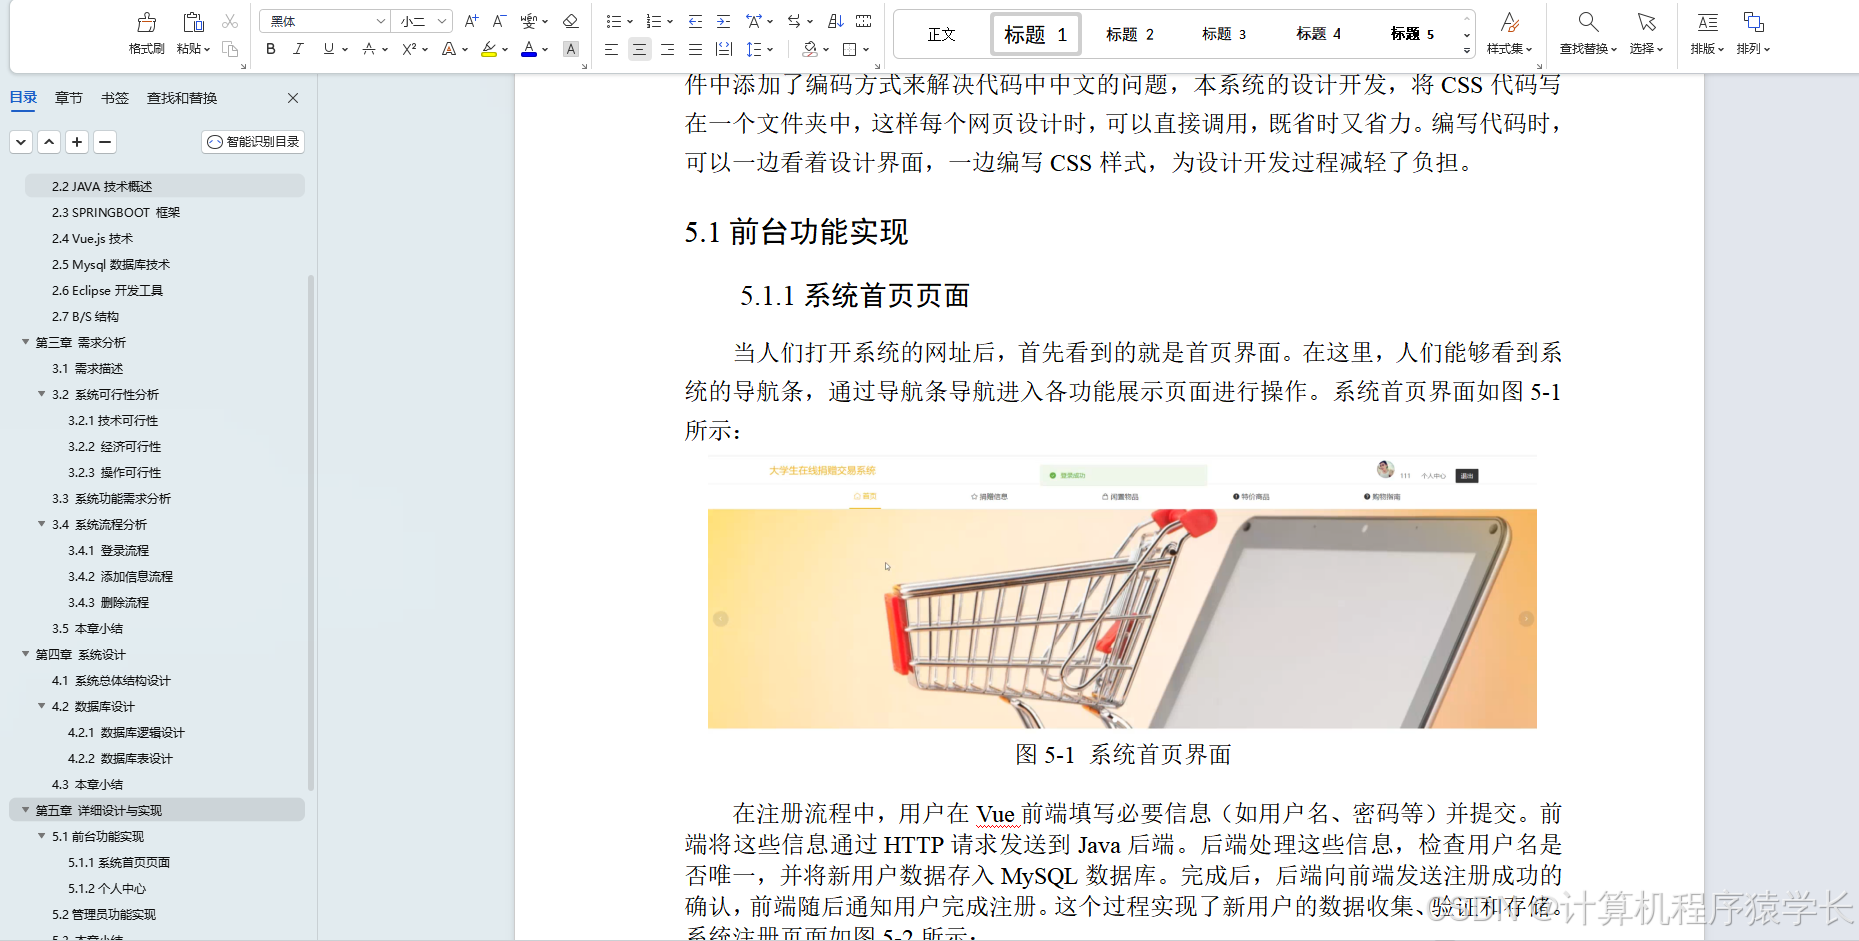The height and width of the screenshot is (941, 1859).
Task: Toggle center alignment
Action: pyautogui.click(x=639, y=49)
